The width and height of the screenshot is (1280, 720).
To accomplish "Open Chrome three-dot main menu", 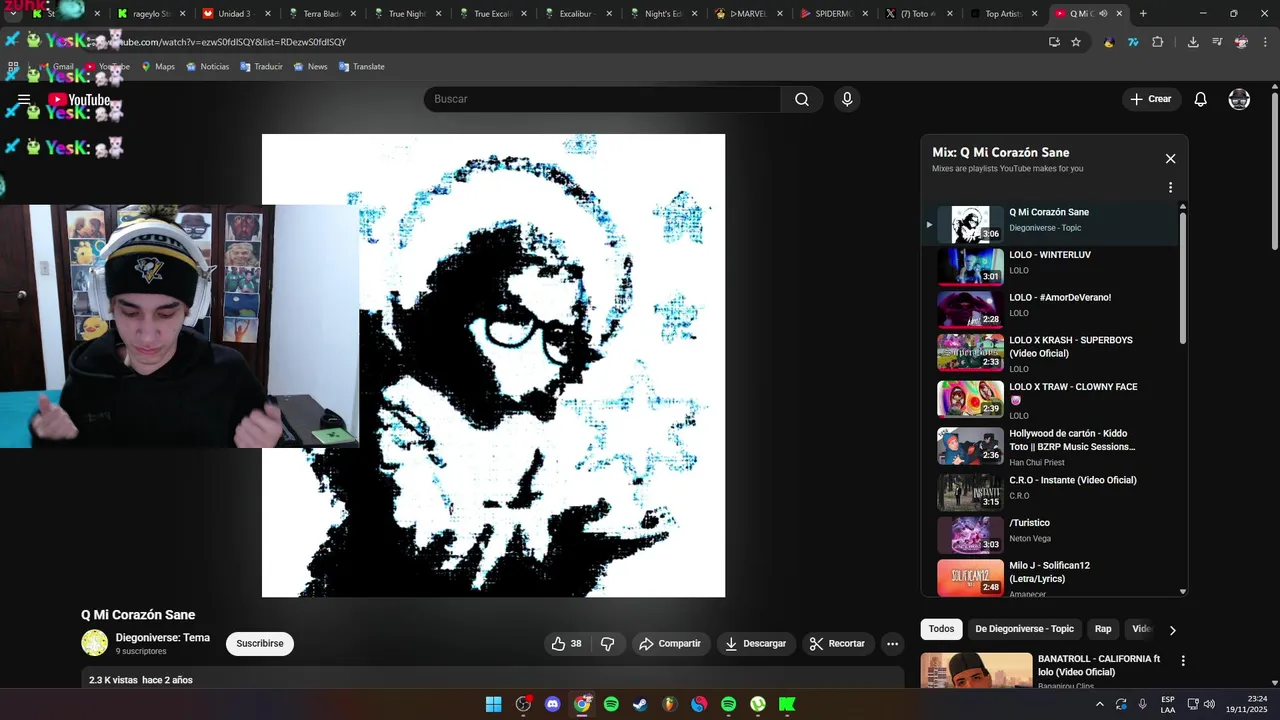I will click(x=1266, y=42).
